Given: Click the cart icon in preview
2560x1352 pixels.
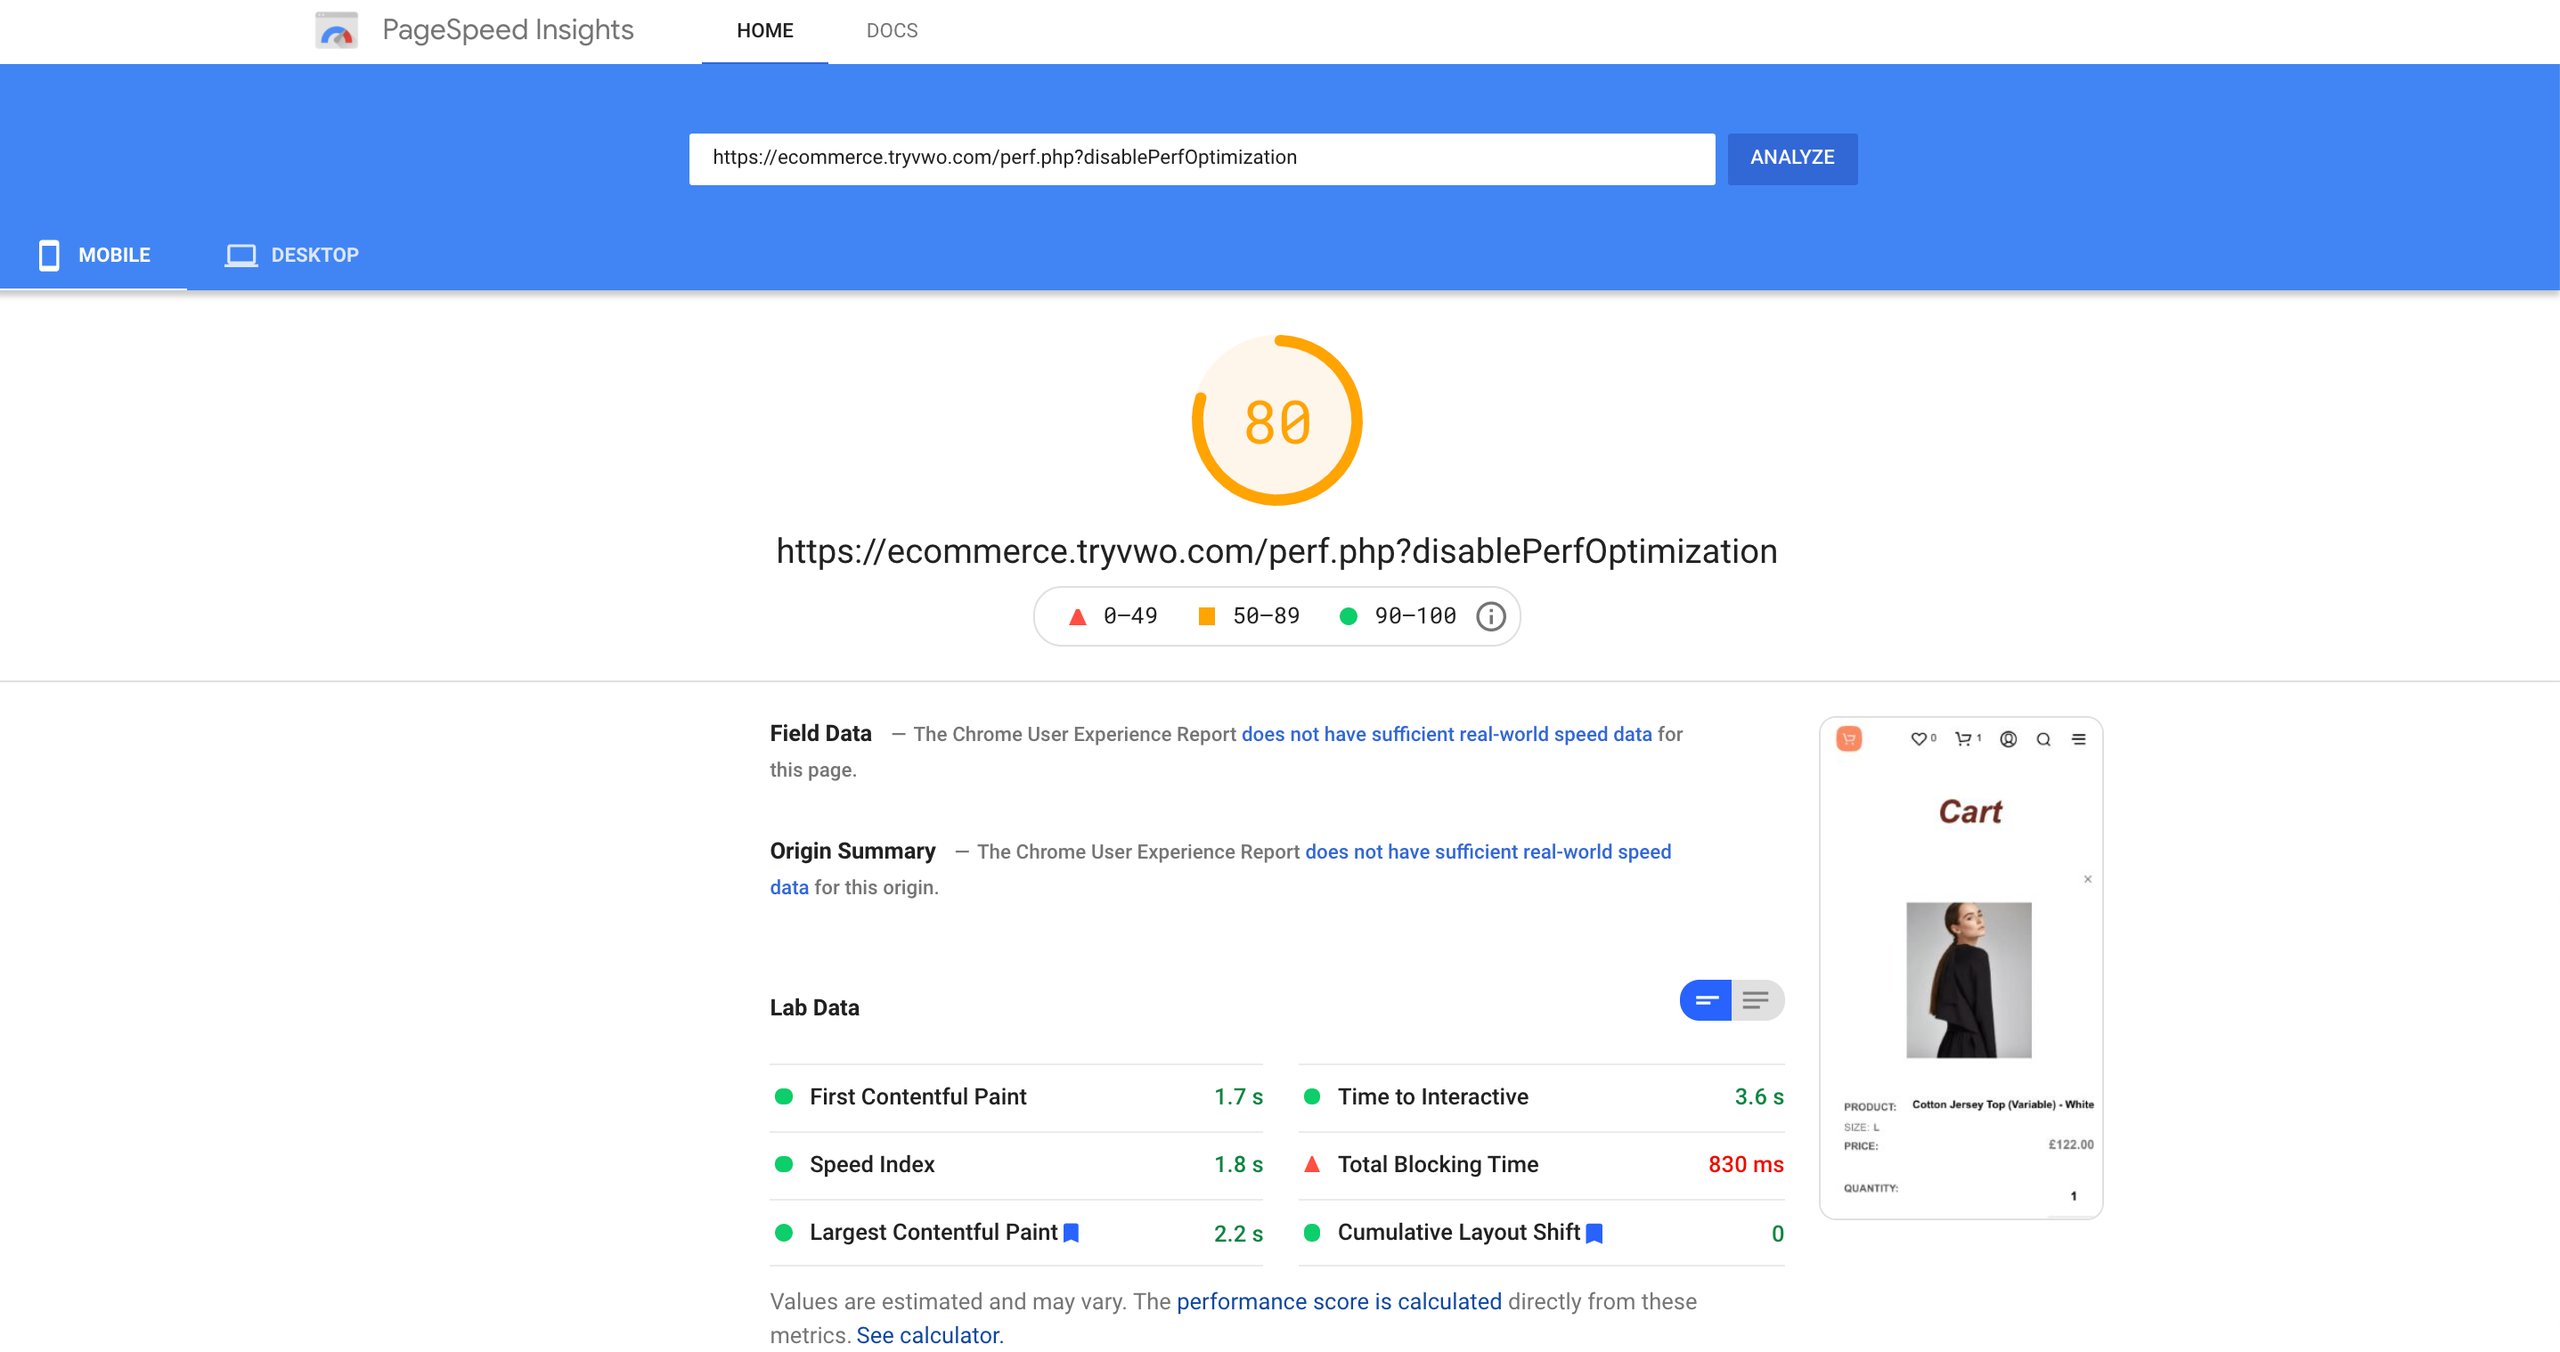Looking at the screenshot, I should 1963,739.
